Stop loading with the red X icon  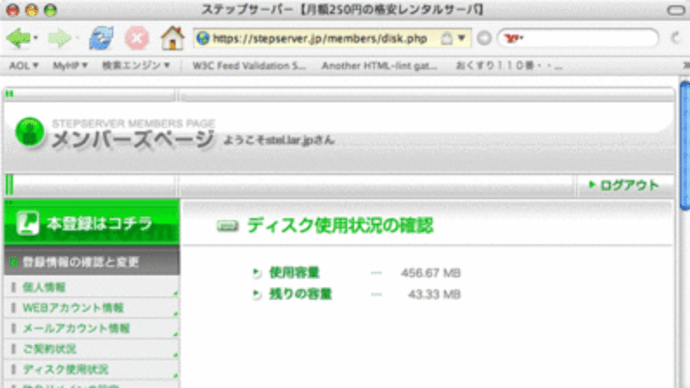point(137,38)
